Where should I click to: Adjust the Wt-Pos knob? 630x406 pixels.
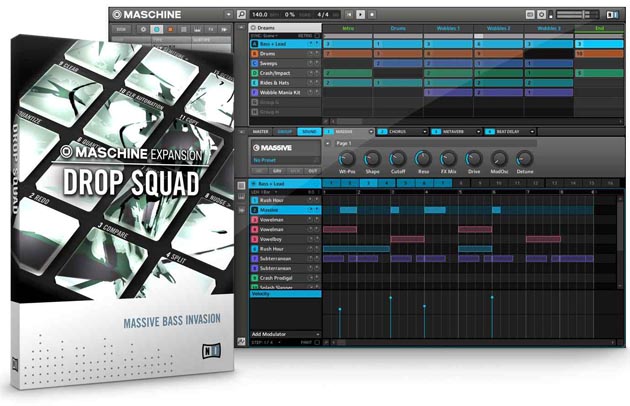tap(347, 159)
